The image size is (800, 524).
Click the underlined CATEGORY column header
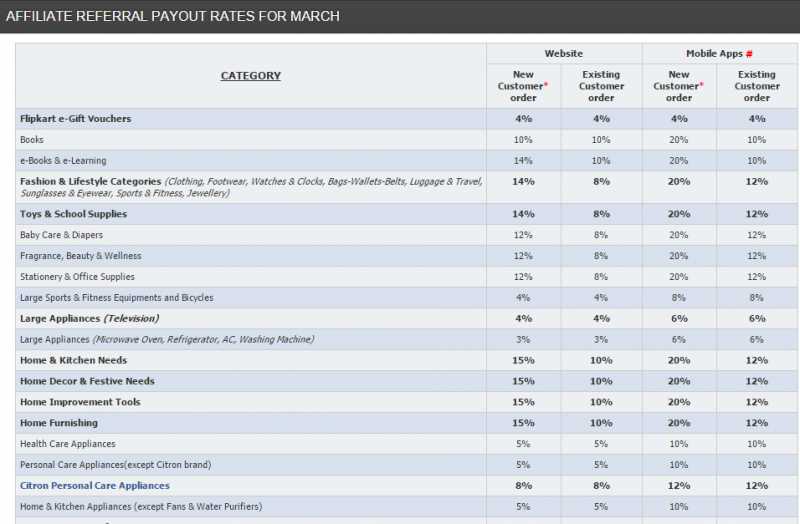point(250,76)
